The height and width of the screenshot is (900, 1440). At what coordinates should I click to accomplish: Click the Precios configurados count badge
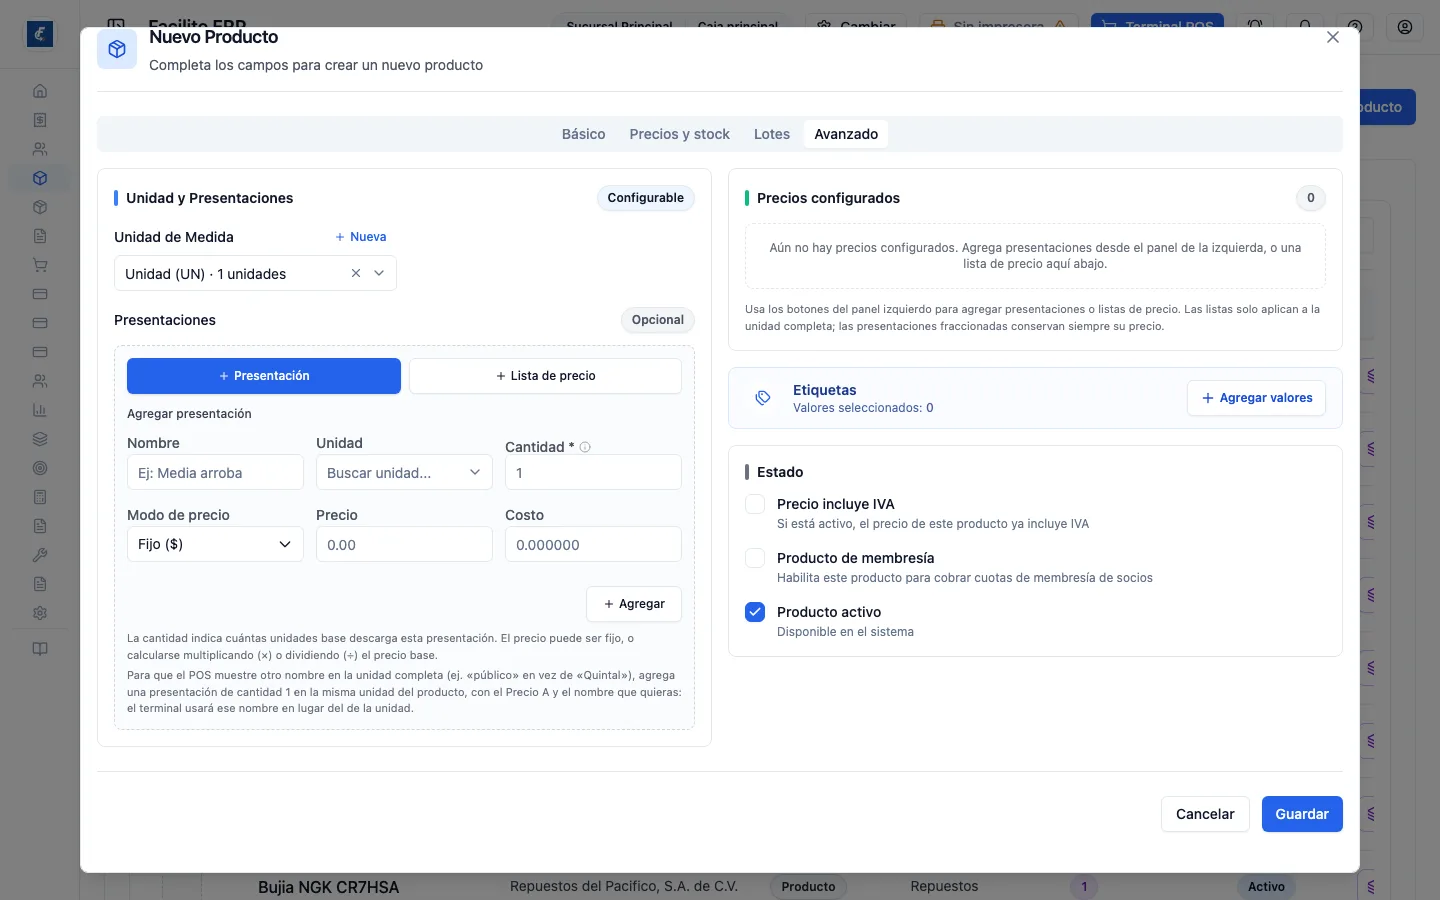pyautogui.click(x=1311, y=198)
